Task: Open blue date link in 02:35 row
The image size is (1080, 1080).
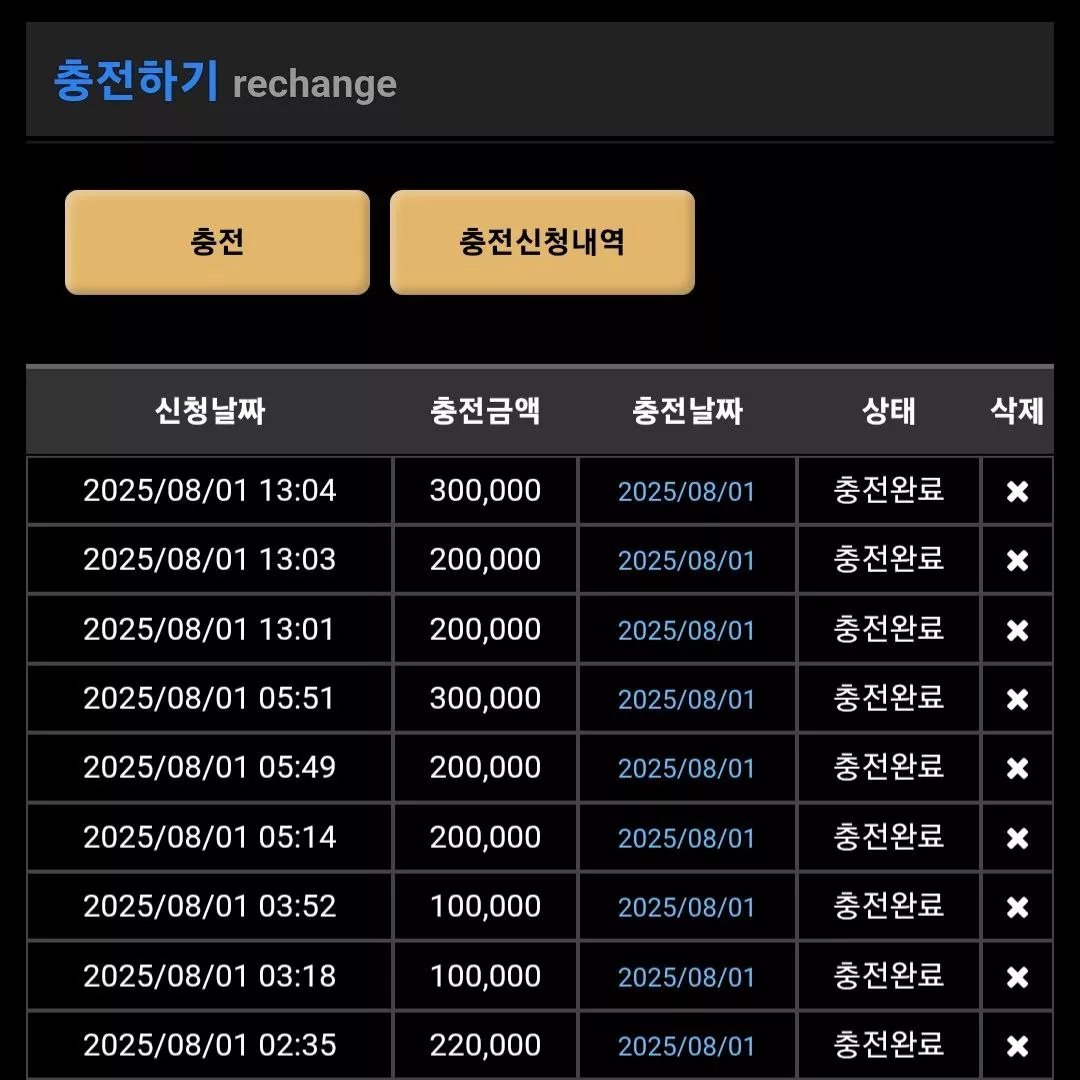Action: point(686,1046)
